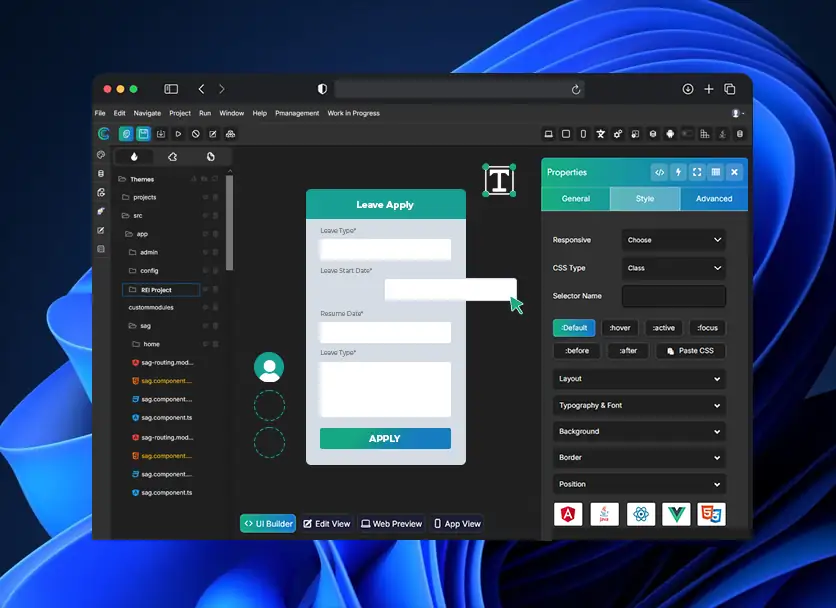The image size is (836, 608).
Task: Select the HTML5 CSS3 icon
Action: pyautogui.click(x=711, y=514)
